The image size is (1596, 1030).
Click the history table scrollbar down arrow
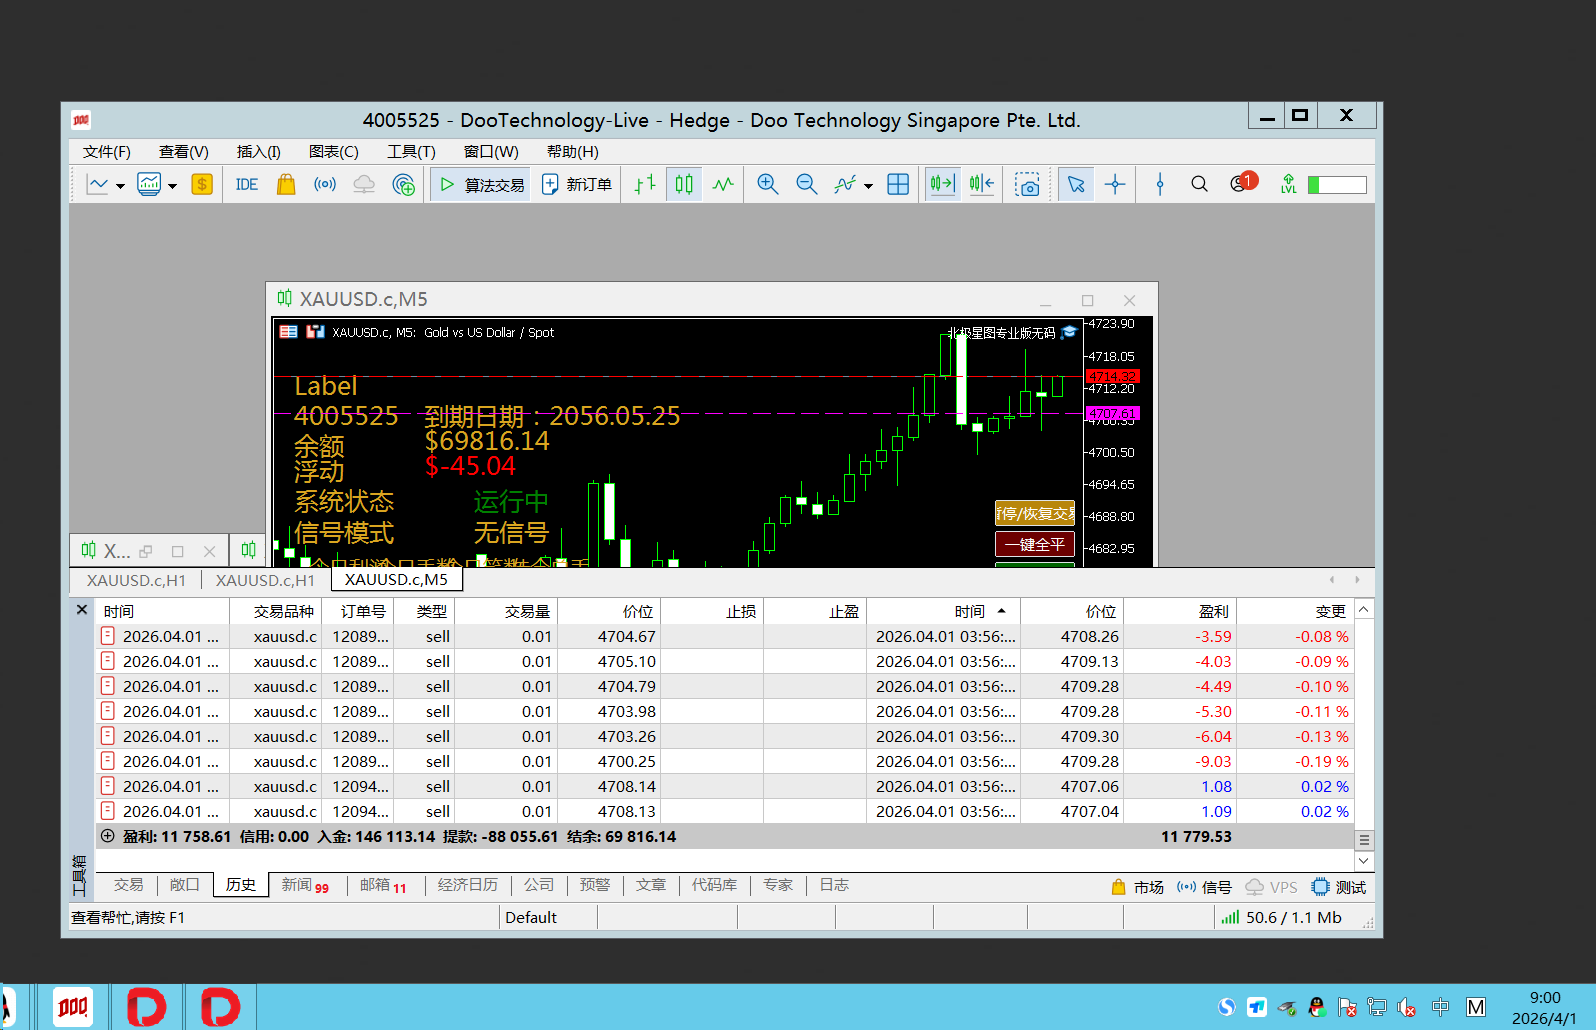pos(1364,861)
